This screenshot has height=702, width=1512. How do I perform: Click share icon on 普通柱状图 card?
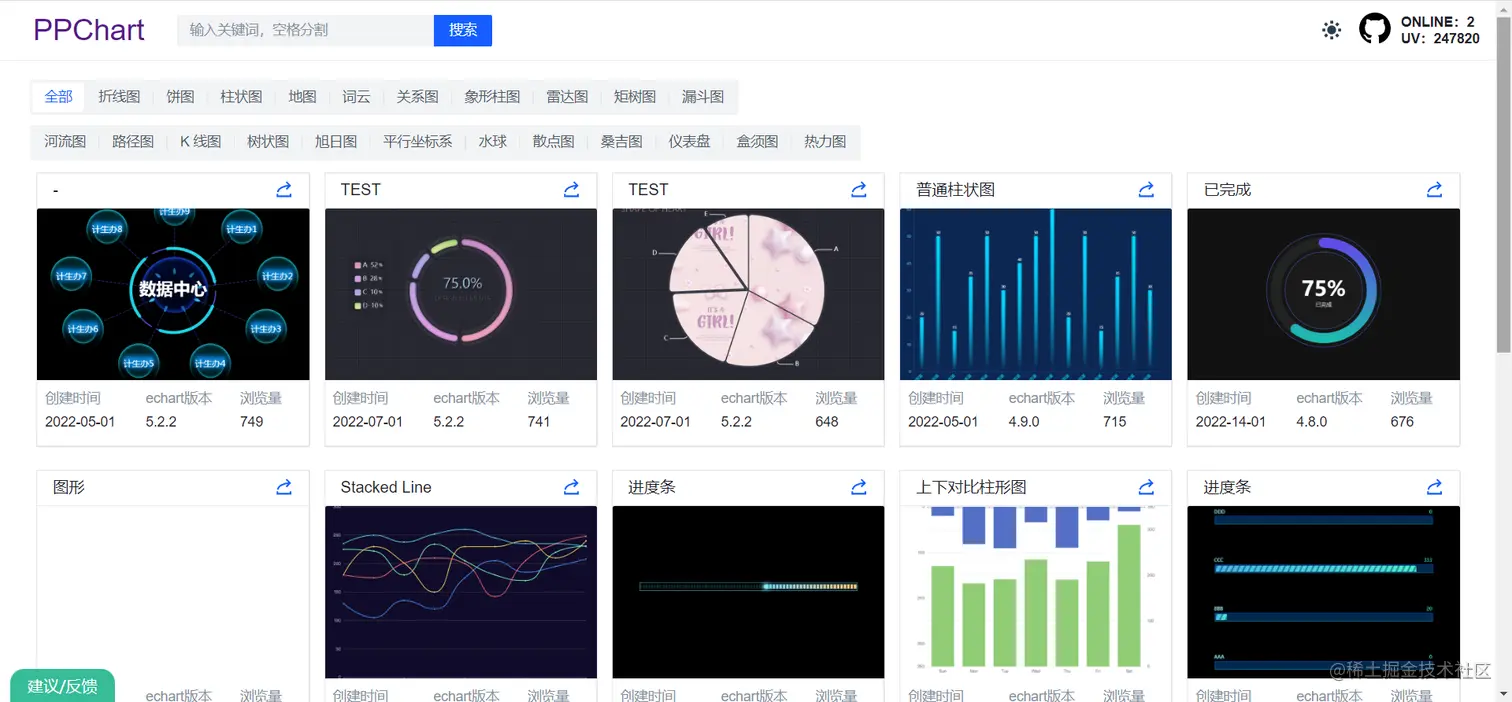(x=1147, y=189)
